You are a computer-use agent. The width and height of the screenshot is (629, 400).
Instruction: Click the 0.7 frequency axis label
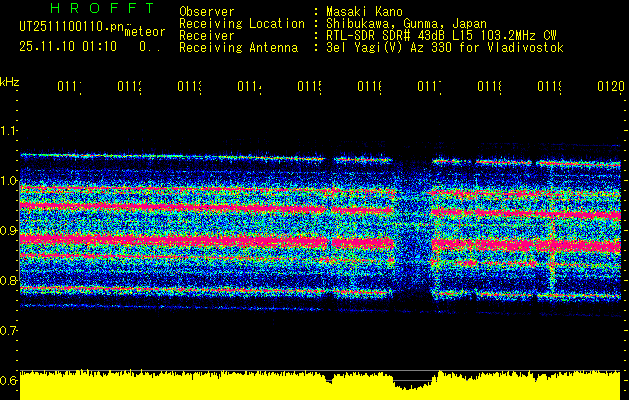[x=8, y=331]
